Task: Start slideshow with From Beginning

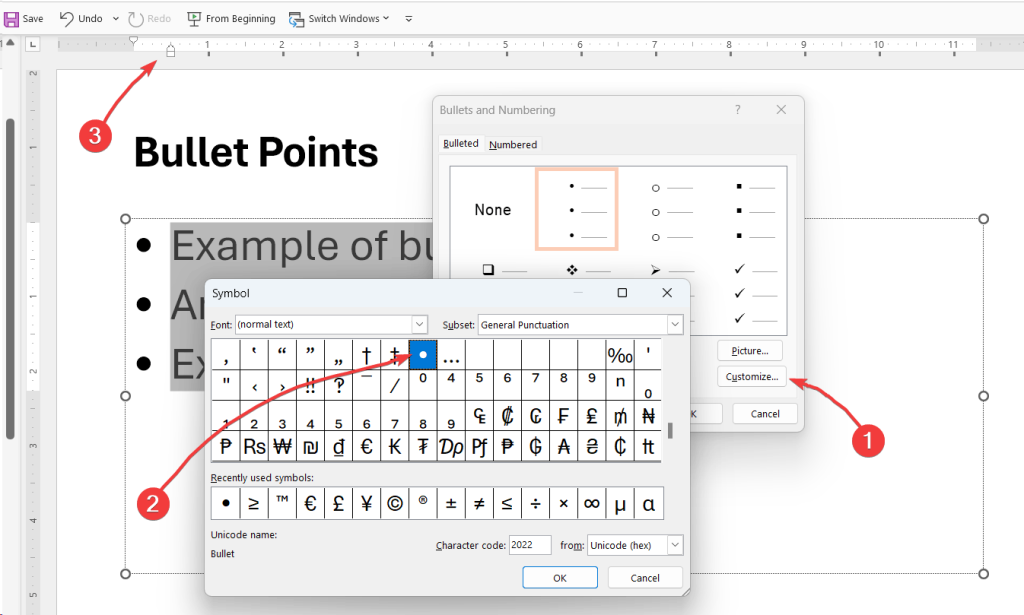Action: (x=231, y=18)
